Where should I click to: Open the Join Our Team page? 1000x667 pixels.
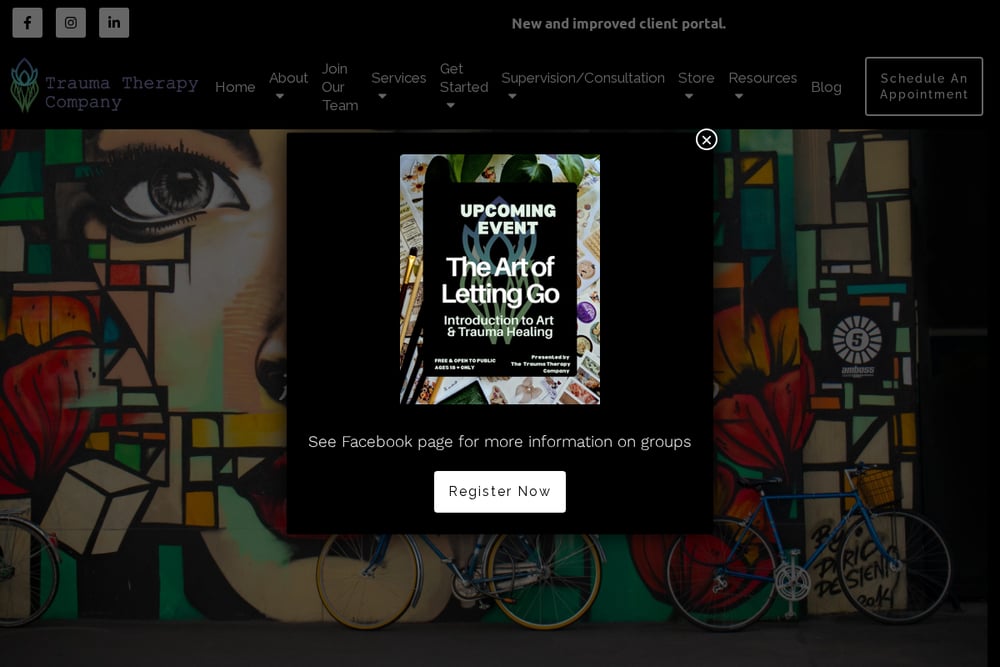339,87
